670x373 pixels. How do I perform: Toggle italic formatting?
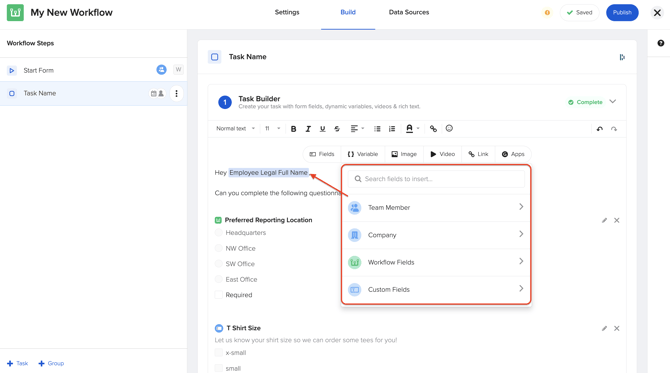(x=308, y=129)
